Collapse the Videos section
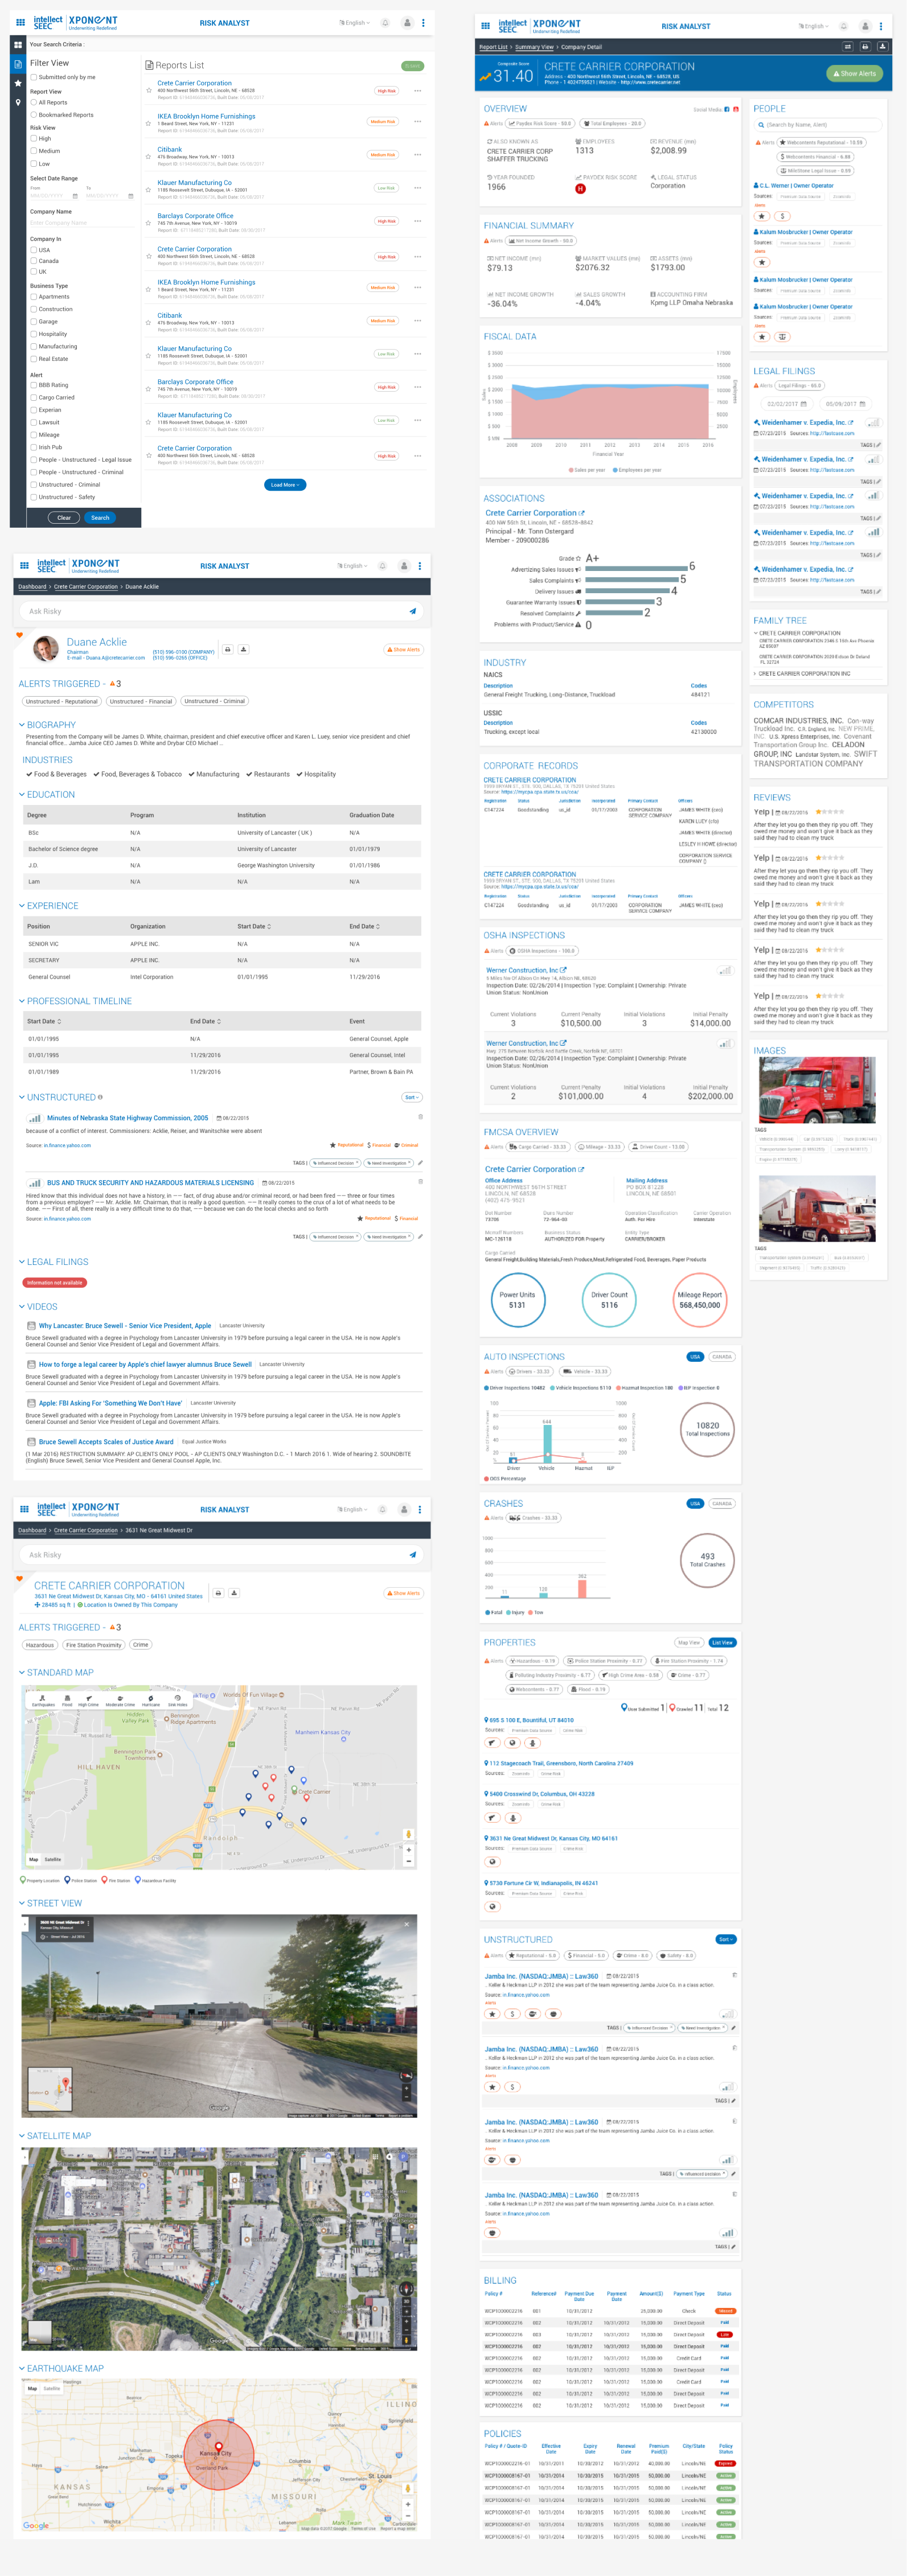The image size is (907, 2576). click(x=22, y=1307)
